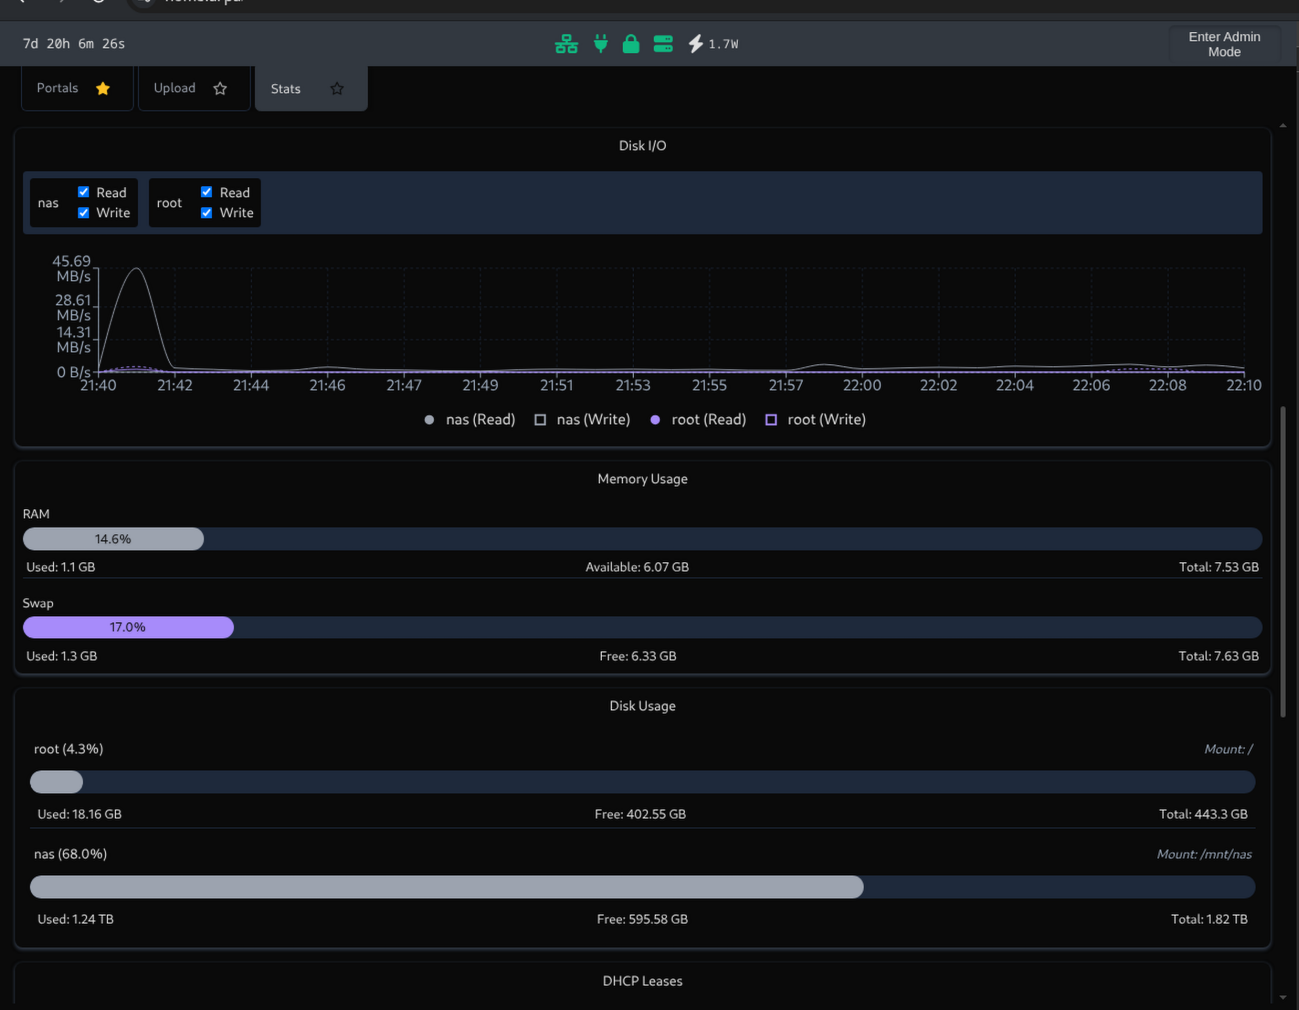Click the green power plug icon

[x=600, y=44]
